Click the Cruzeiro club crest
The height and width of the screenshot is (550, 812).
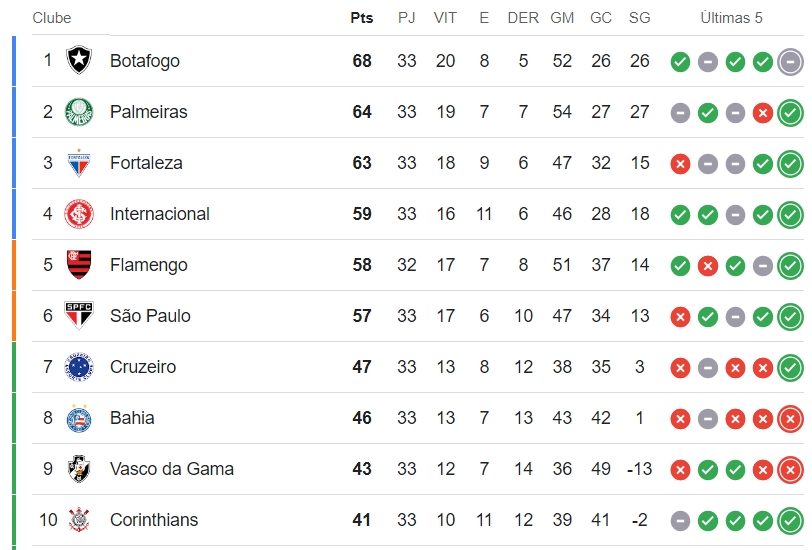tap(79, 367)
